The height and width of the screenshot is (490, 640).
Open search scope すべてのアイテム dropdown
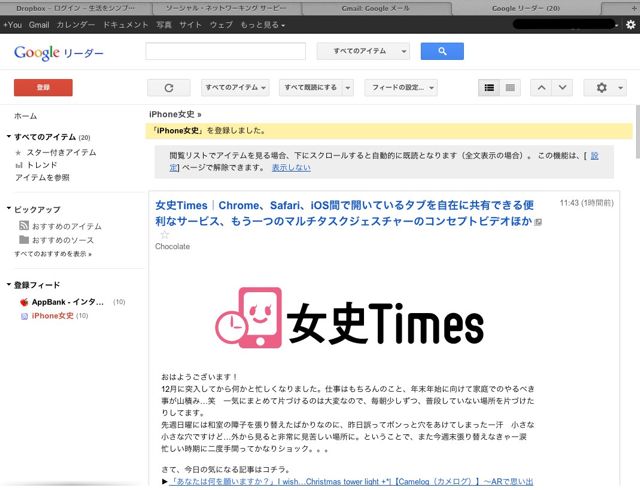click(x=363, y=51)
